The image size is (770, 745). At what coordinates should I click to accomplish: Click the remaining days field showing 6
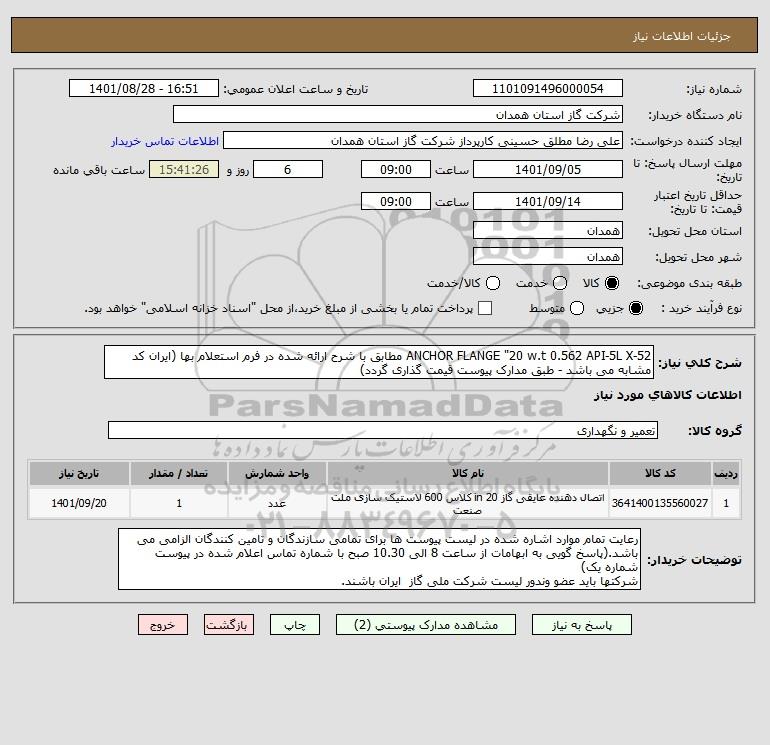tap(288, 169)
